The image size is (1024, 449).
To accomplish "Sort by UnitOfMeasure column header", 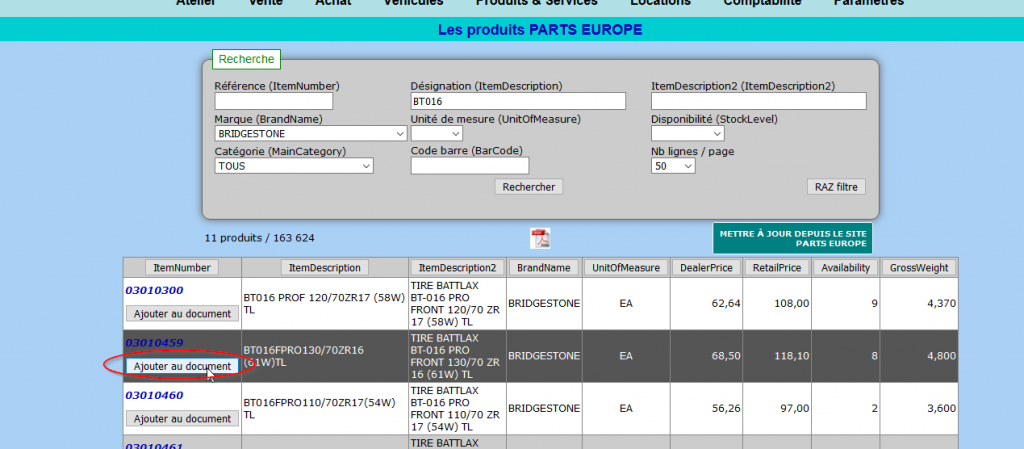I will click(x=626, y=268).
